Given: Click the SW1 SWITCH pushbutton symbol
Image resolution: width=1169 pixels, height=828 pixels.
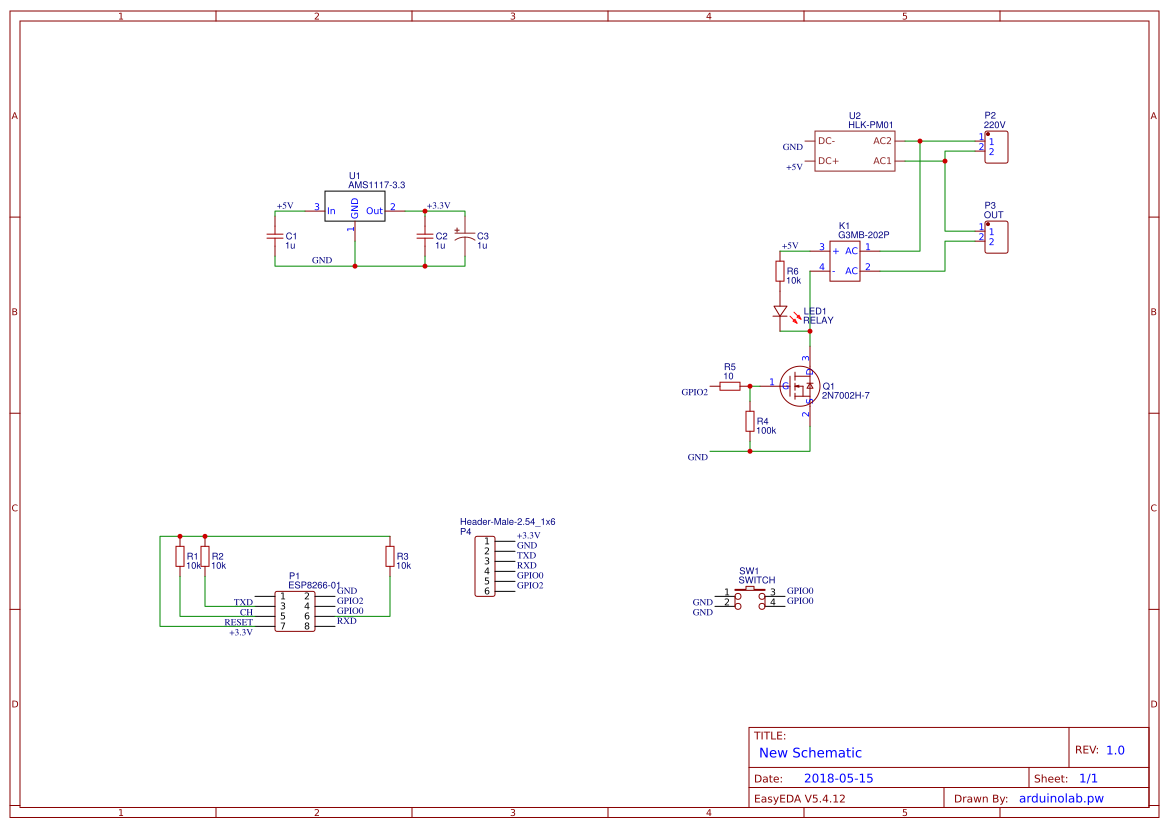Looking at the screenshot, I should (750, 589).
